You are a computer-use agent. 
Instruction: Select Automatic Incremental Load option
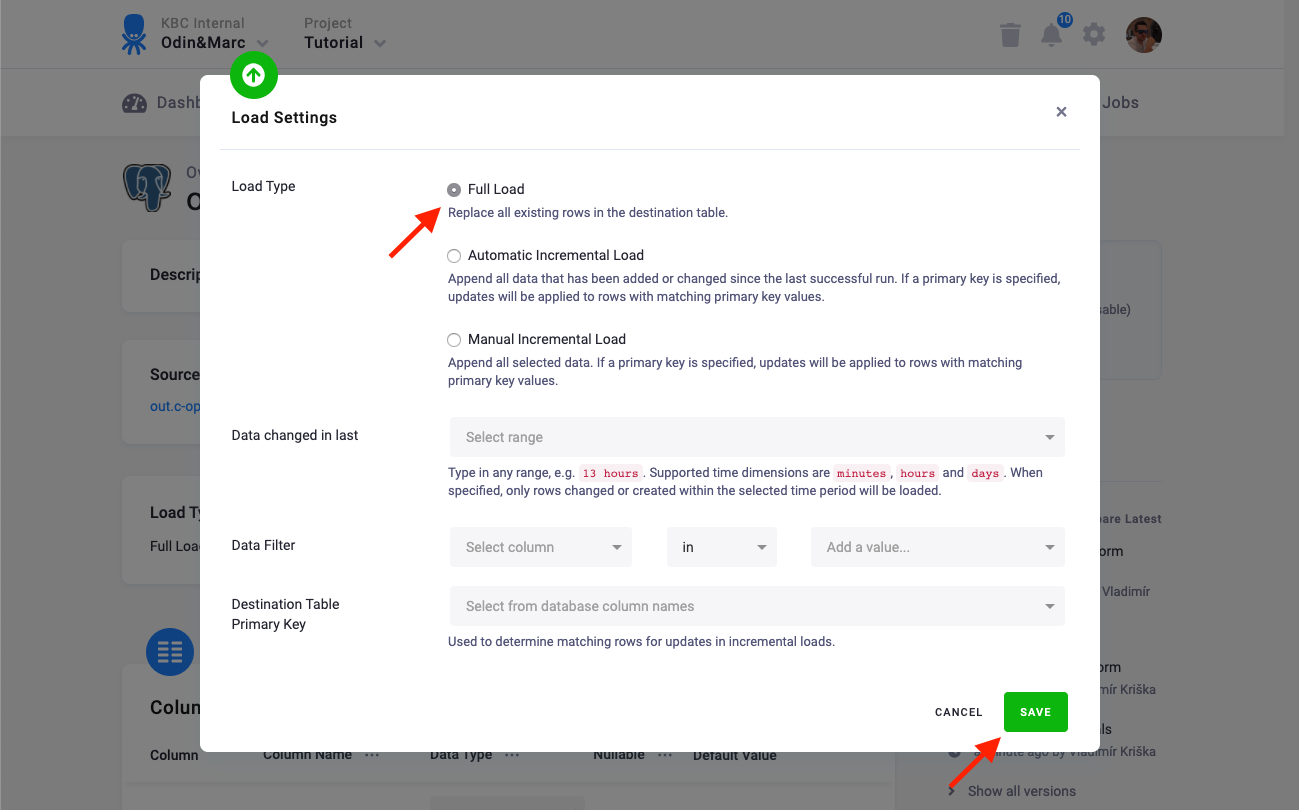click(x=454, y=256)
